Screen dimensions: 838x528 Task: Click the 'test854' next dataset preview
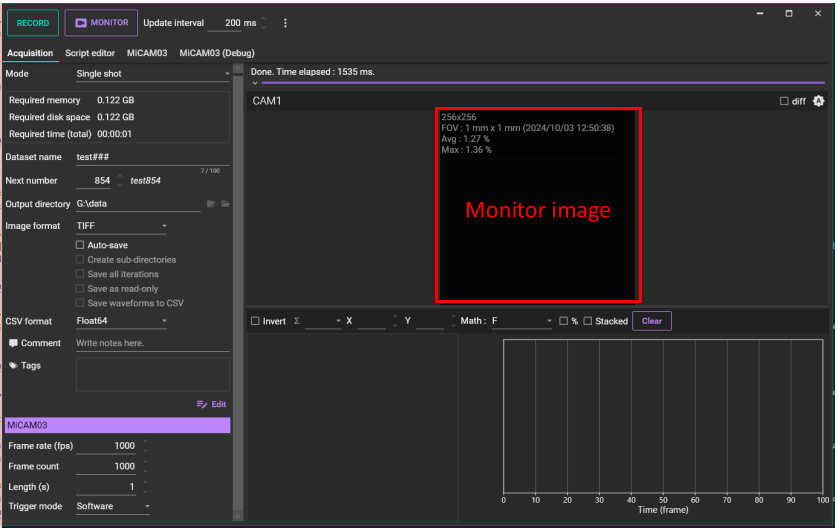[x=145, y=181]
